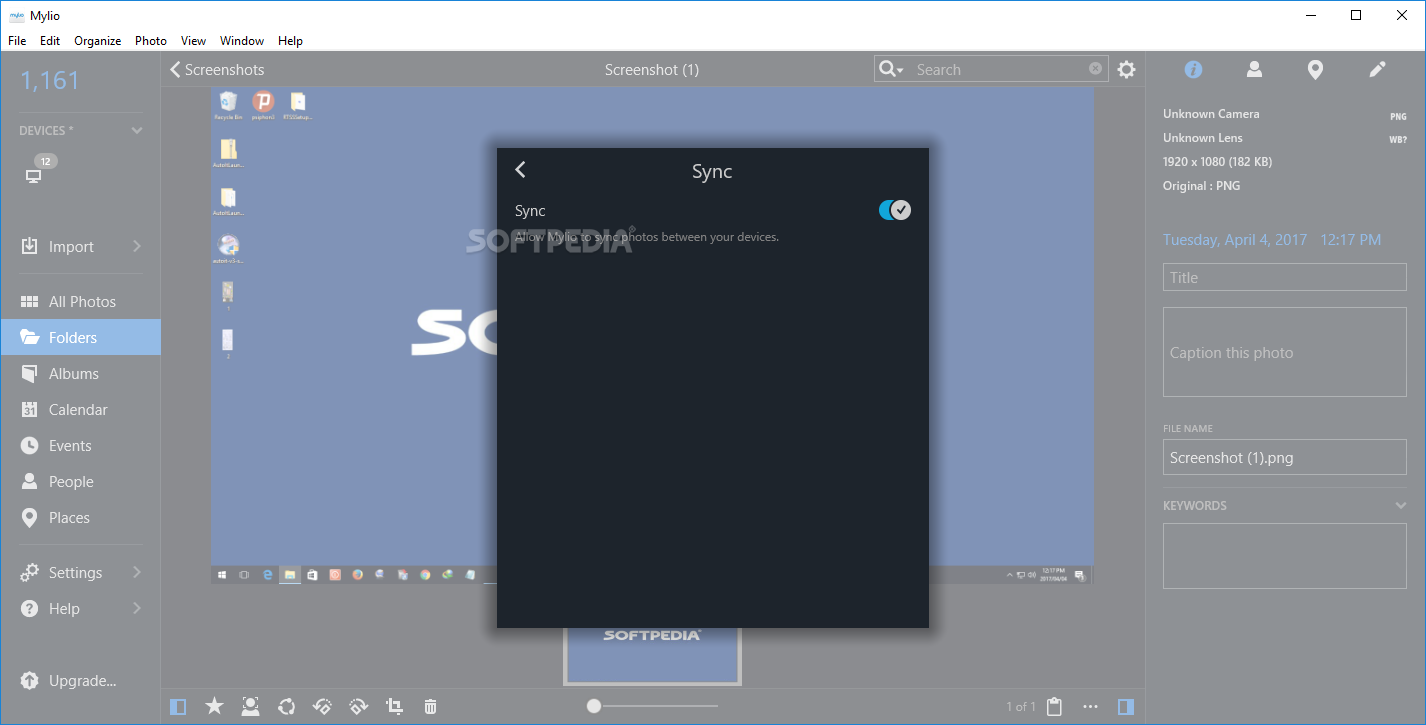Open face tagging tool icon

(x=250, y=706)
